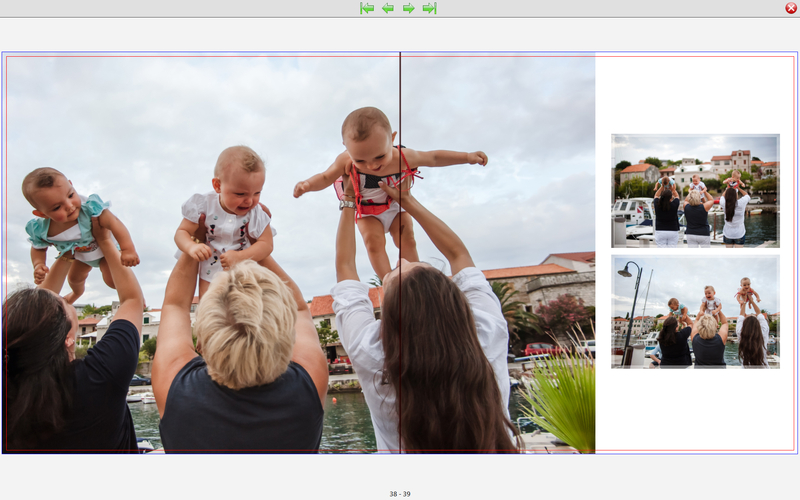Select the lower small photo on right page
The image size is (800, 500).
(x=695, y=311)
